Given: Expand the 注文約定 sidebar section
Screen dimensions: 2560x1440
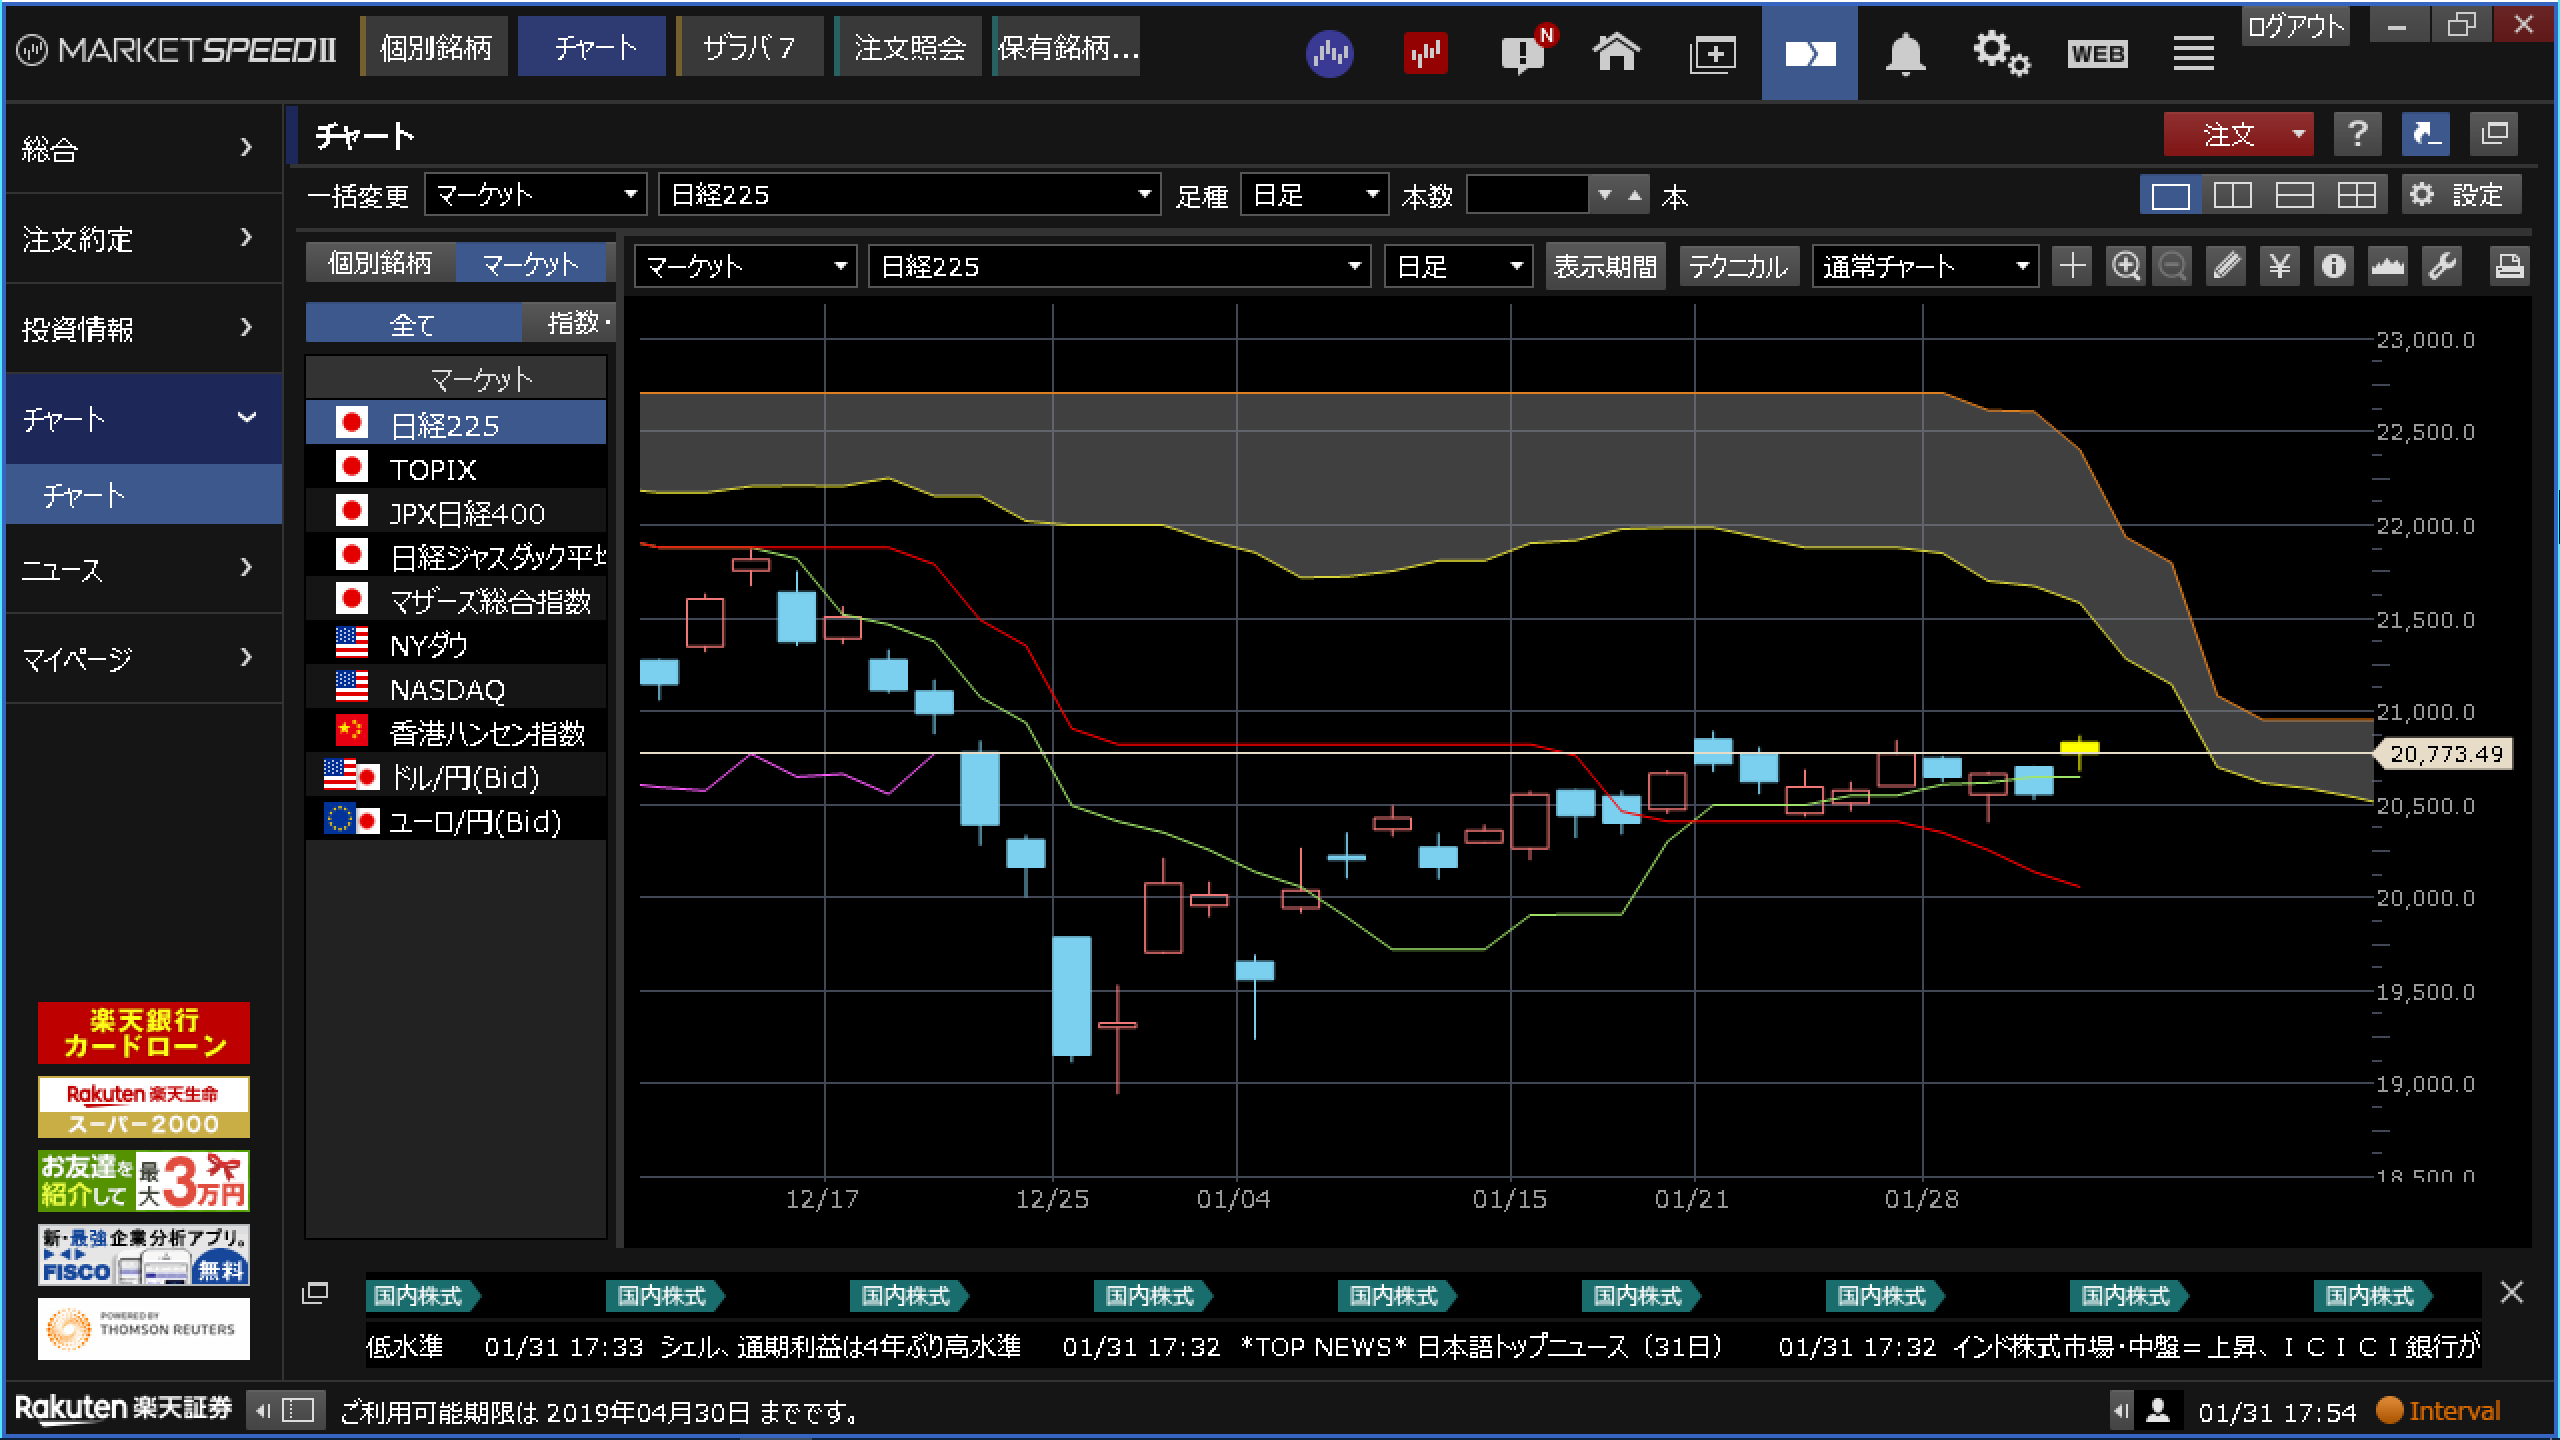Looking at the screenshot, I should 143,238.
